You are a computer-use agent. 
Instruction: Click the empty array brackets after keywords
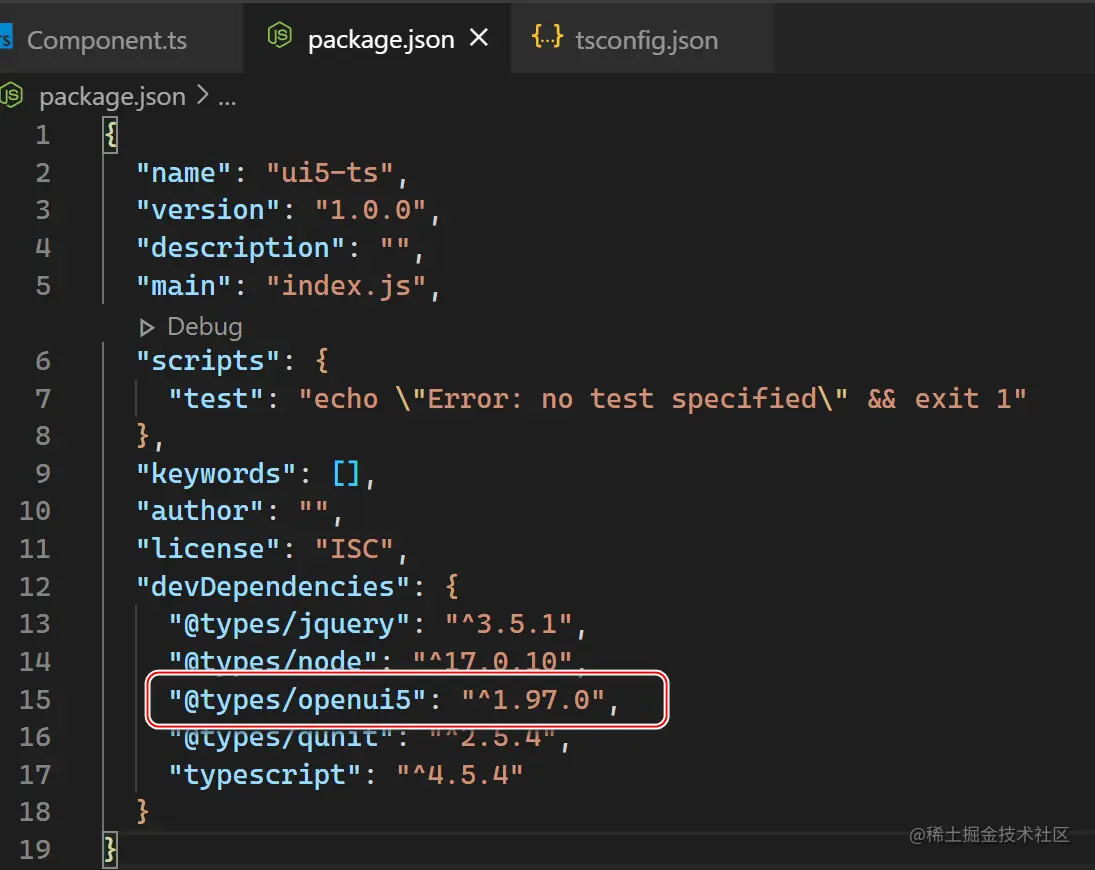coord(346,474)
